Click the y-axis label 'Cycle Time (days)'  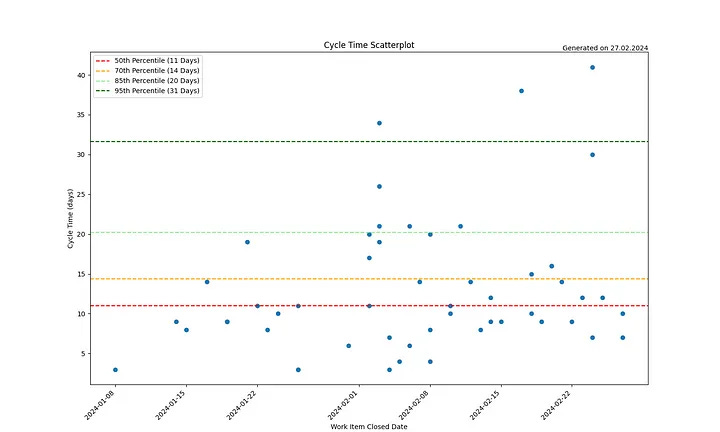(x=70, y=219)
